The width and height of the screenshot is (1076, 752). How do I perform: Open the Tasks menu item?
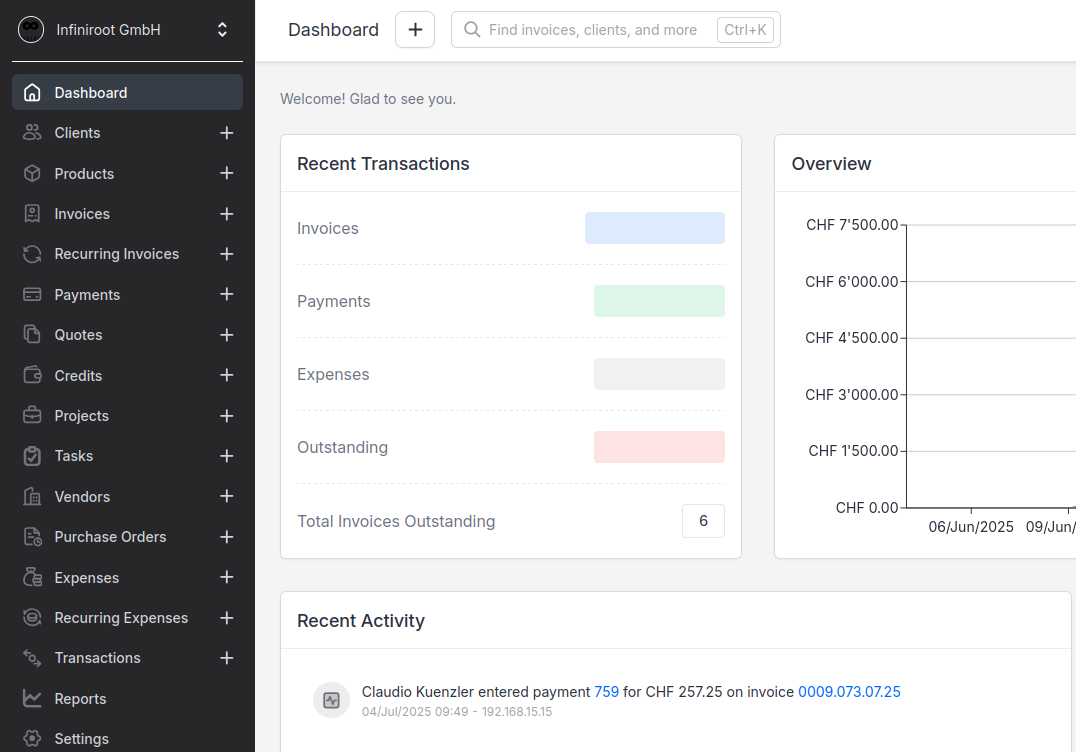(73, 456)
